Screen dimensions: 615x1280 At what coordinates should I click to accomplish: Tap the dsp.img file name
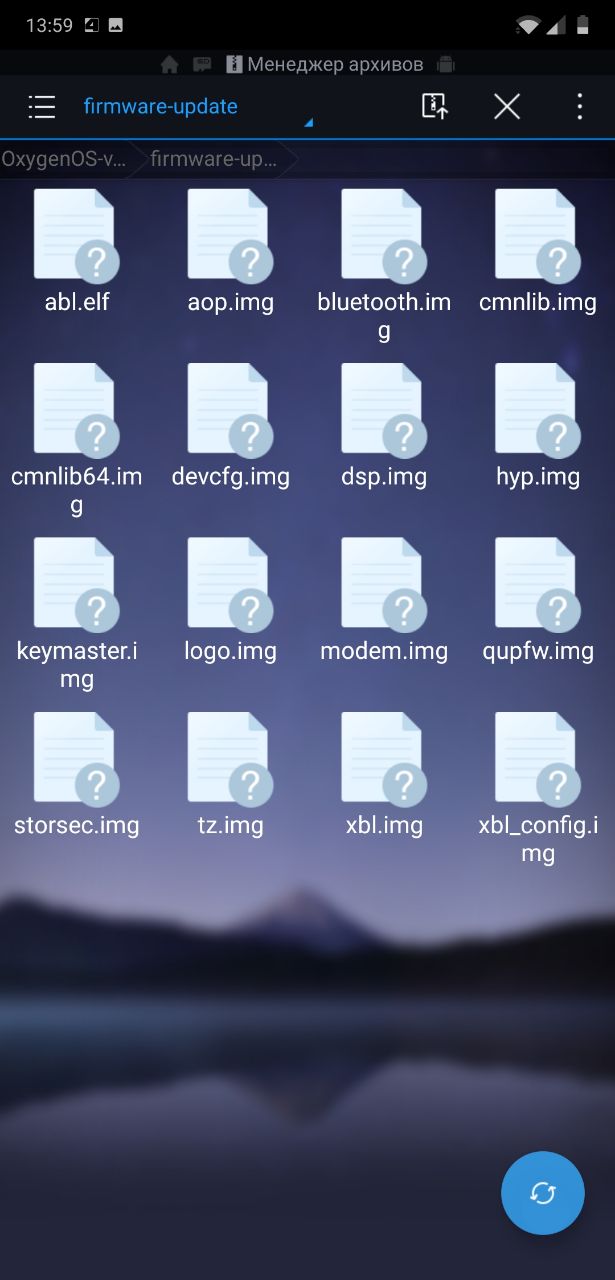tap(384, 477)
